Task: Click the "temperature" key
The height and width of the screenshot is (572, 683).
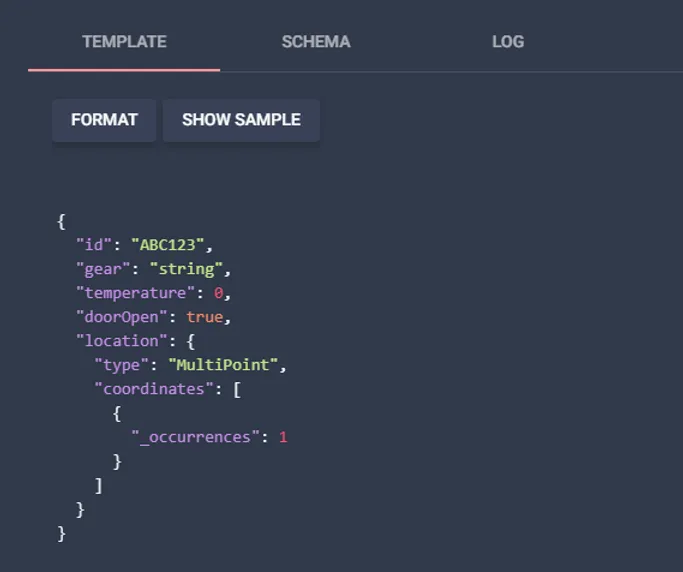Action: click(x=135, y=293)
